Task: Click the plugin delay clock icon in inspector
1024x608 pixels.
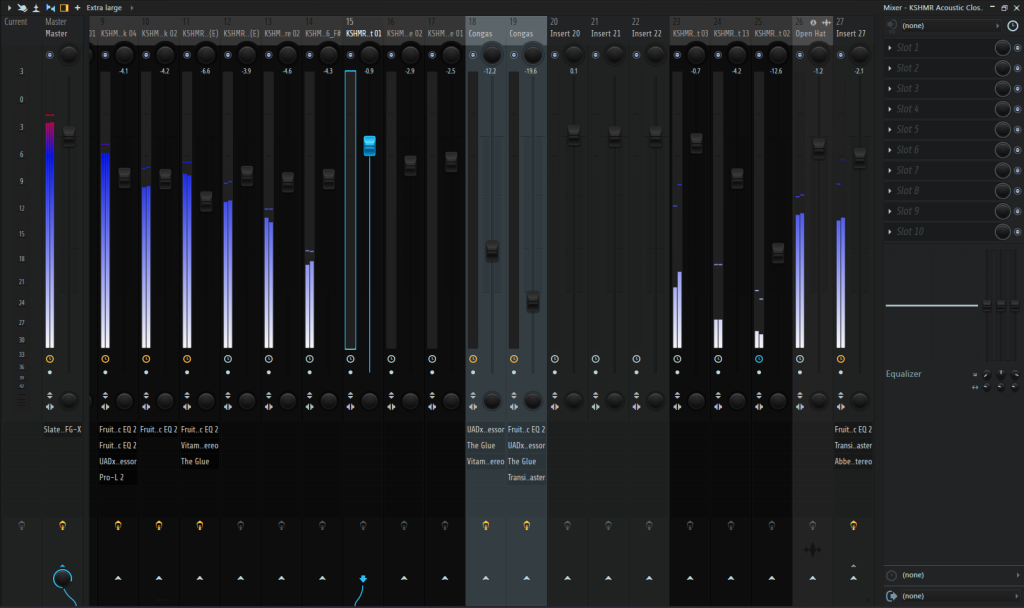Action: click(1013, 26)
